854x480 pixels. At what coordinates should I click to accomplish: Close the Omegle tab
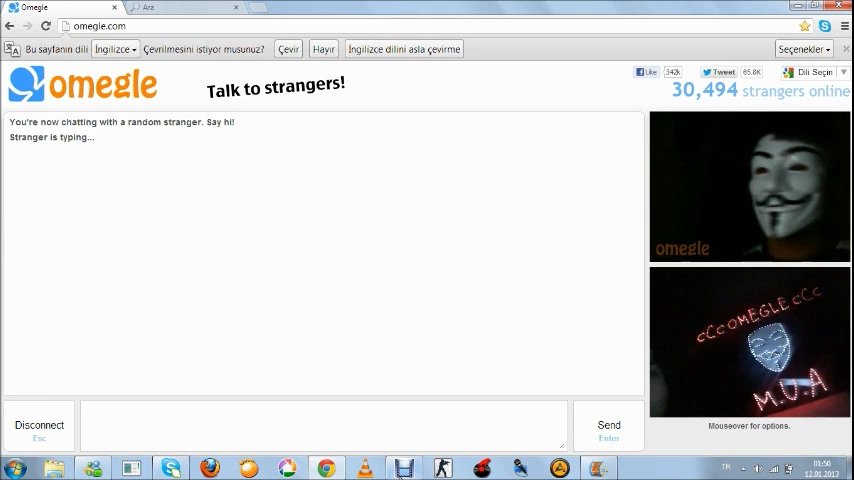[x=114, y=8]
